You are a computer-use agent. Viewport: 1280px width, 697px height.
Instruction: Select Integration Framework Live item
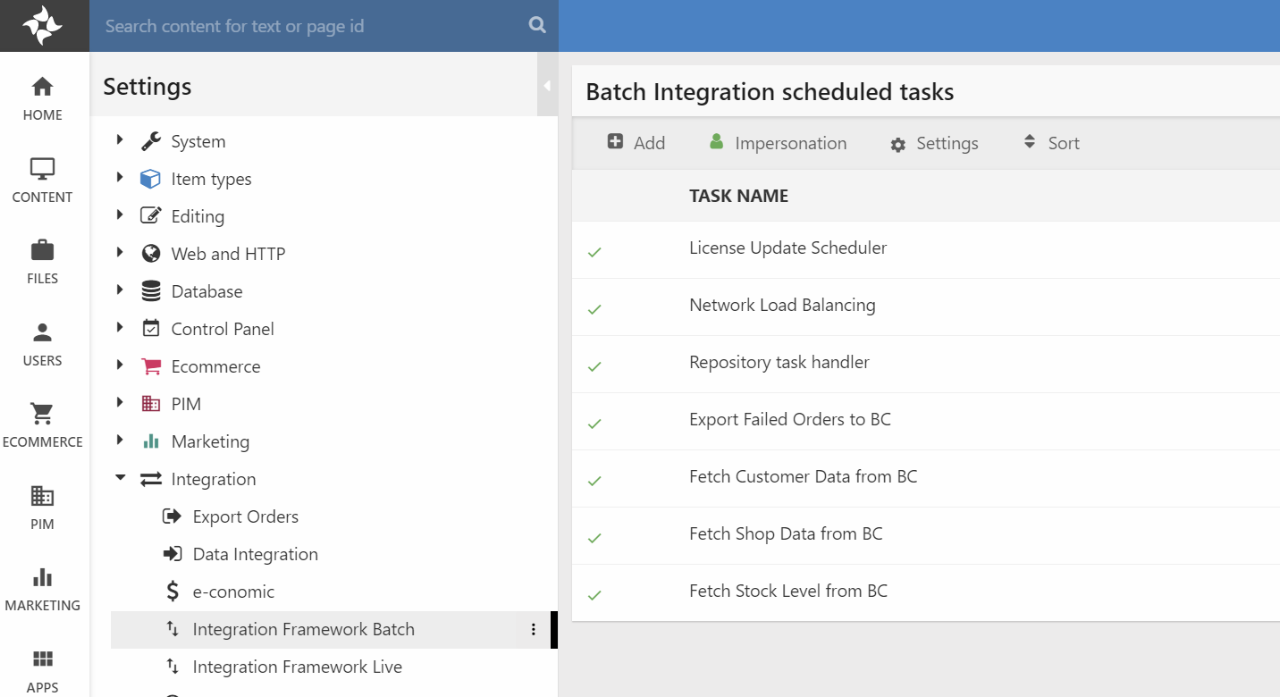click(x=296, y=667)
